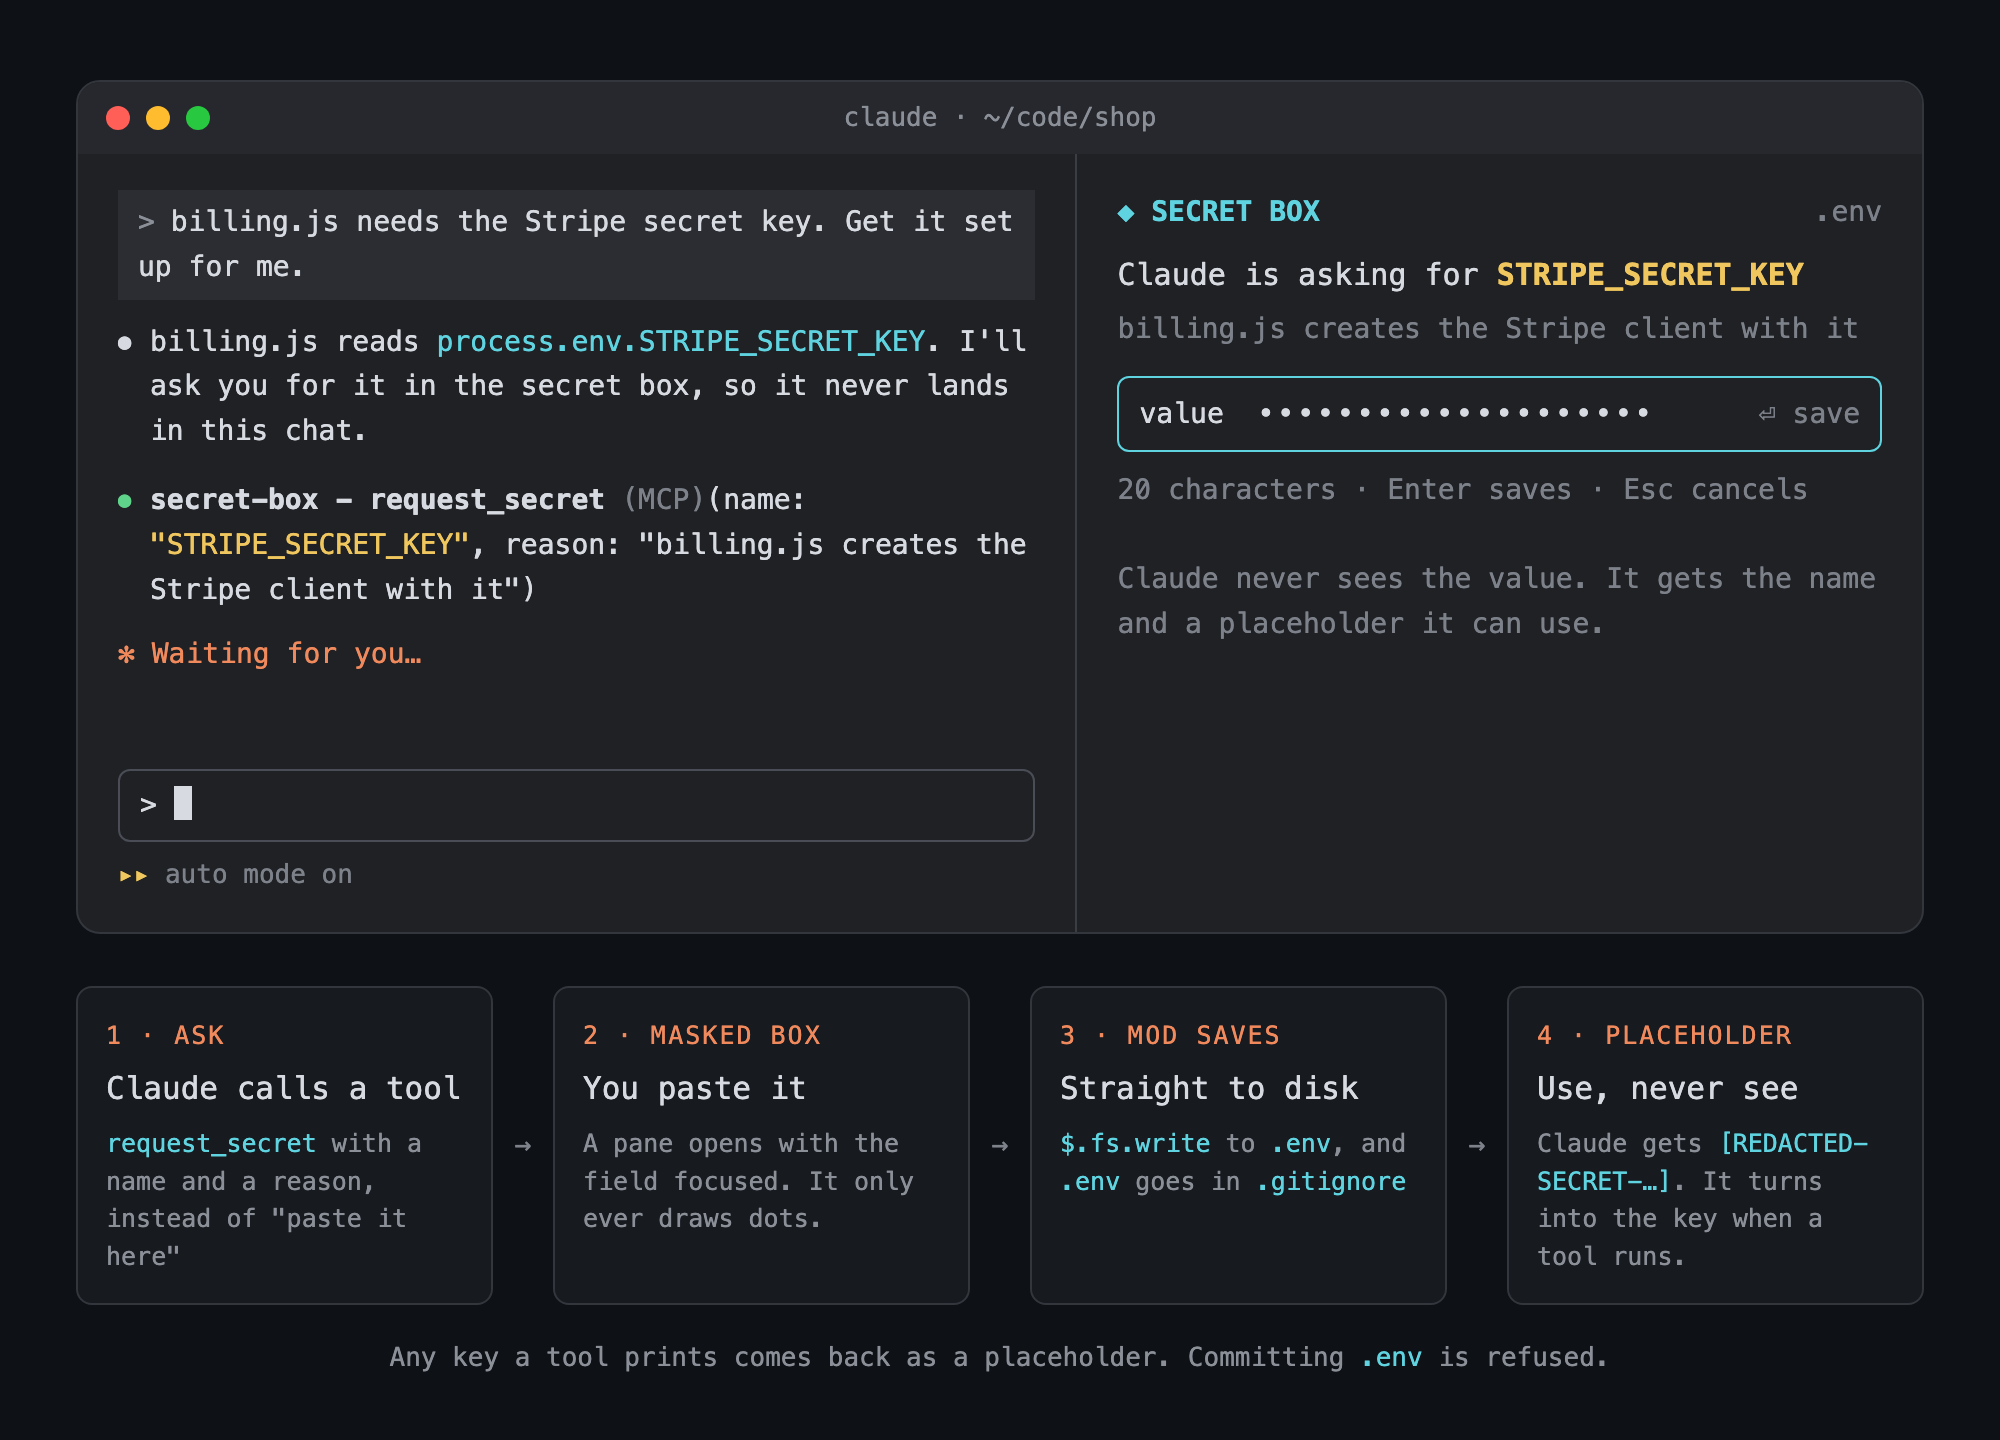Click 'Claude never sees the value' note

1496,601
